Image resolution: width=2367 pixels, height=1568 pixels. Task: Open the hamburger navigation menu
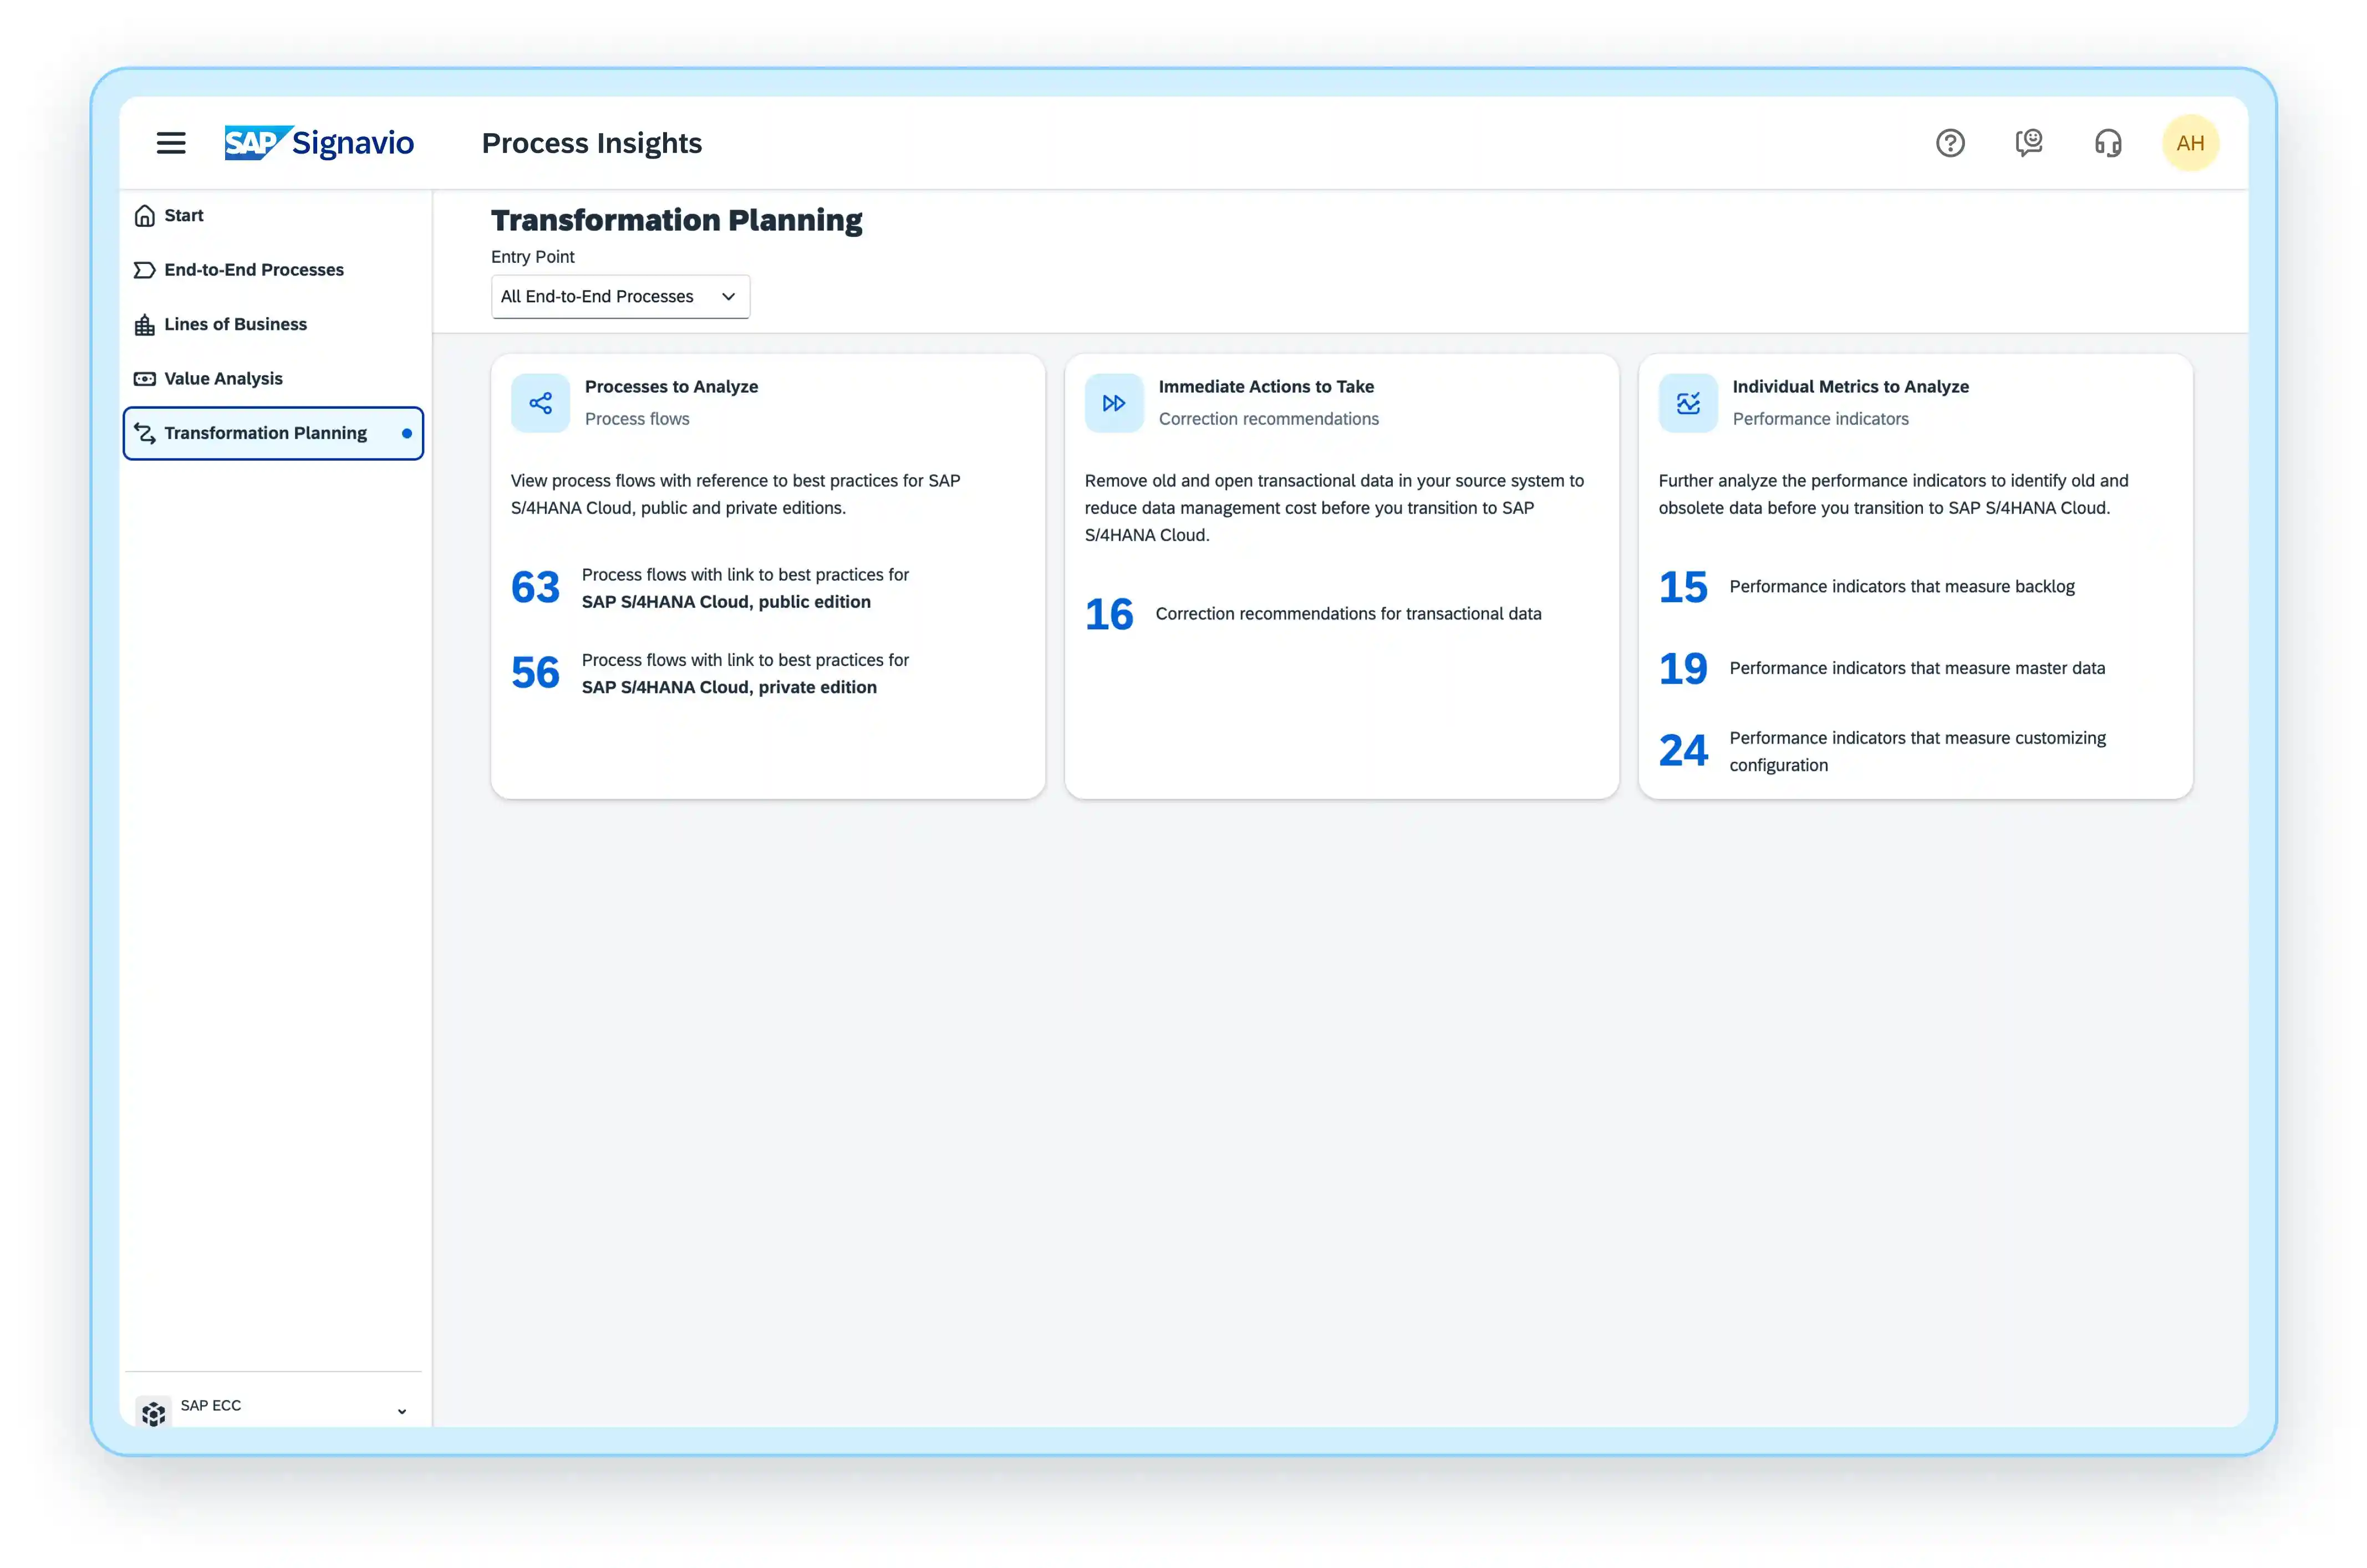(x=171, y=143)
